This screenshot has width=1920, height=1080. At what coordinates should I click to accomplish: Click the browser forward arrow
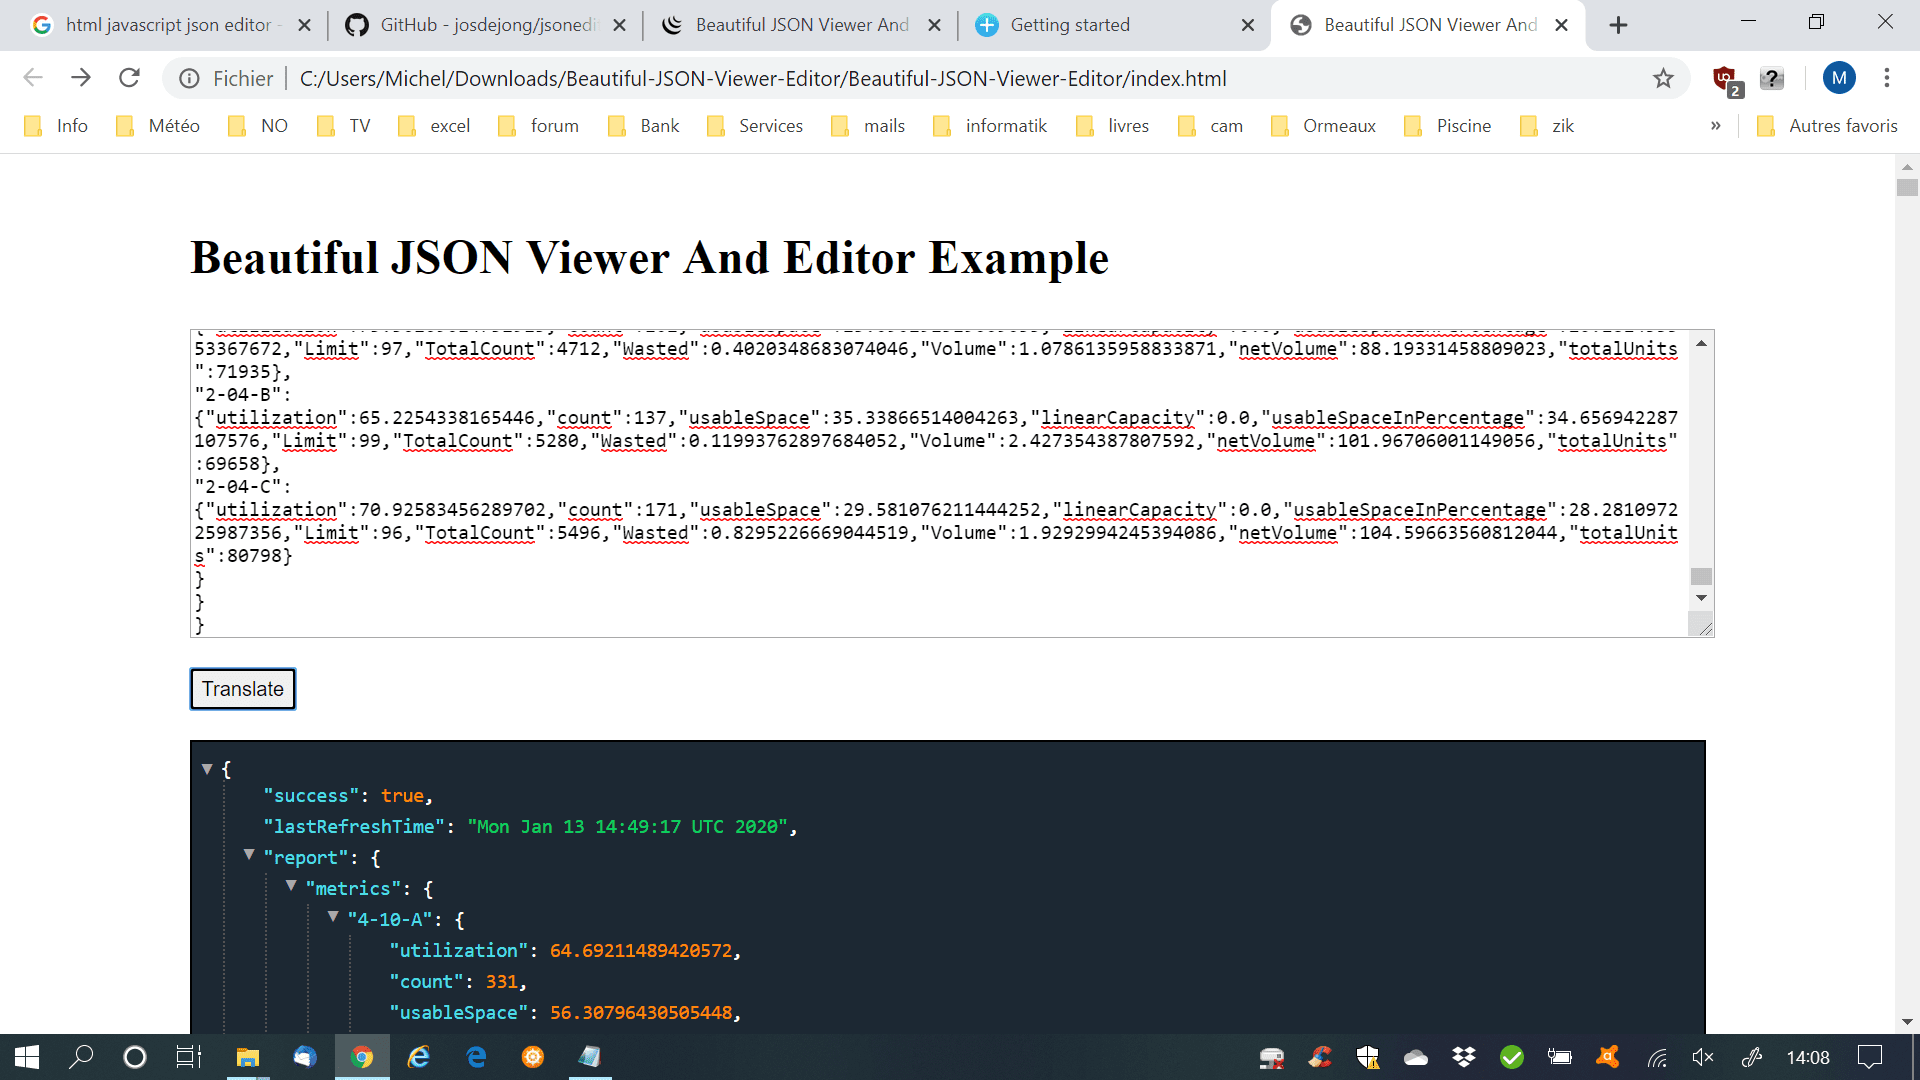(81, 78)
